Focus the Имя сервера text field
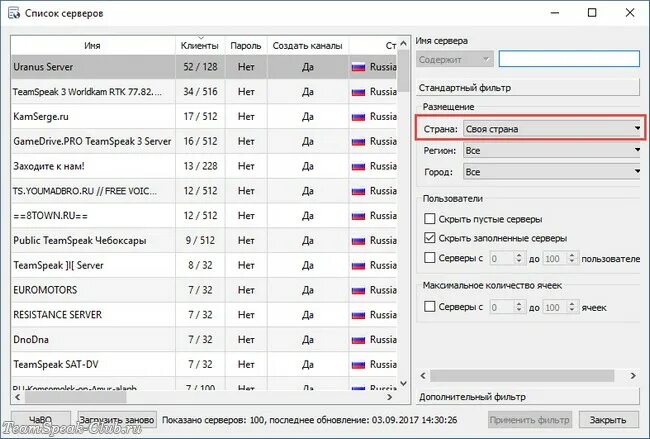The image size is (650, 439). (569, 59)
